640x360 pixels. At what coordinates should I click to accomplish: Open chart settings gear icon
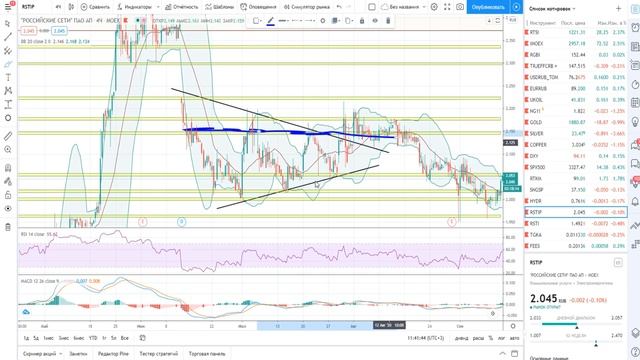click(x=434, y=7)
